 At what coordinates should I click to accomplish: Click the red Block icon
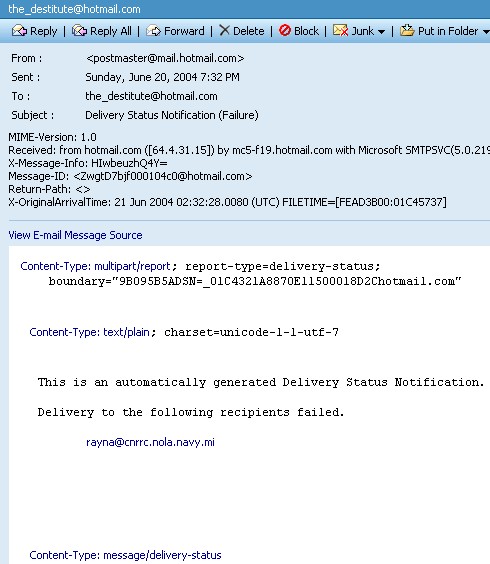tap(285, 30)
